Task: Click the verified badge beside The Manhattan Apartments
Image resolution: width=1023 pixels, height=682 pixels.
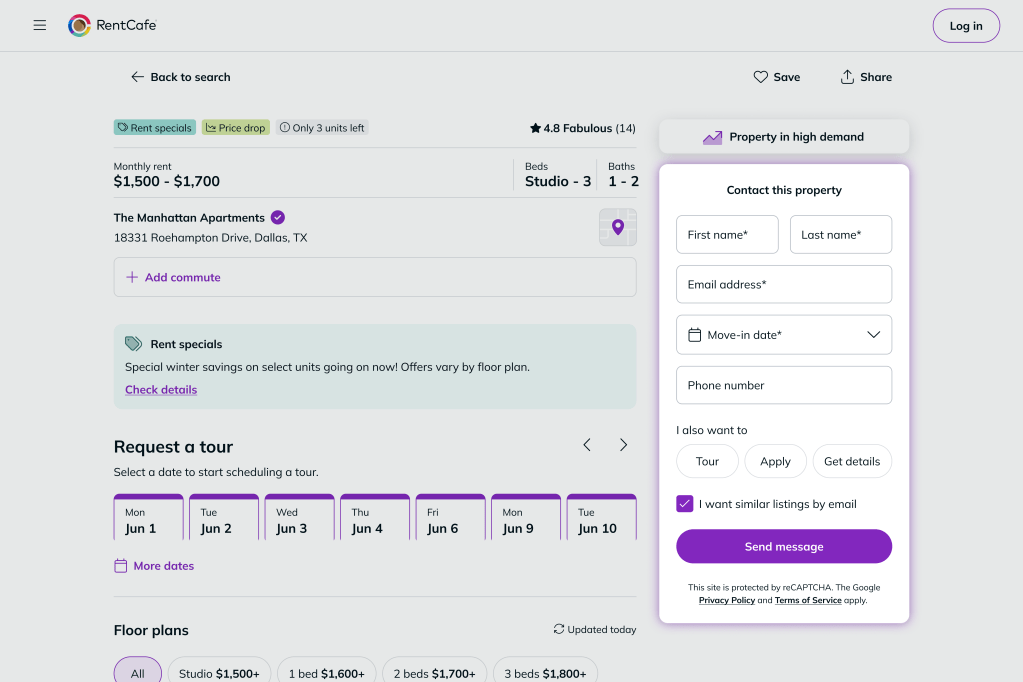Action: click(x=278, y=217)
